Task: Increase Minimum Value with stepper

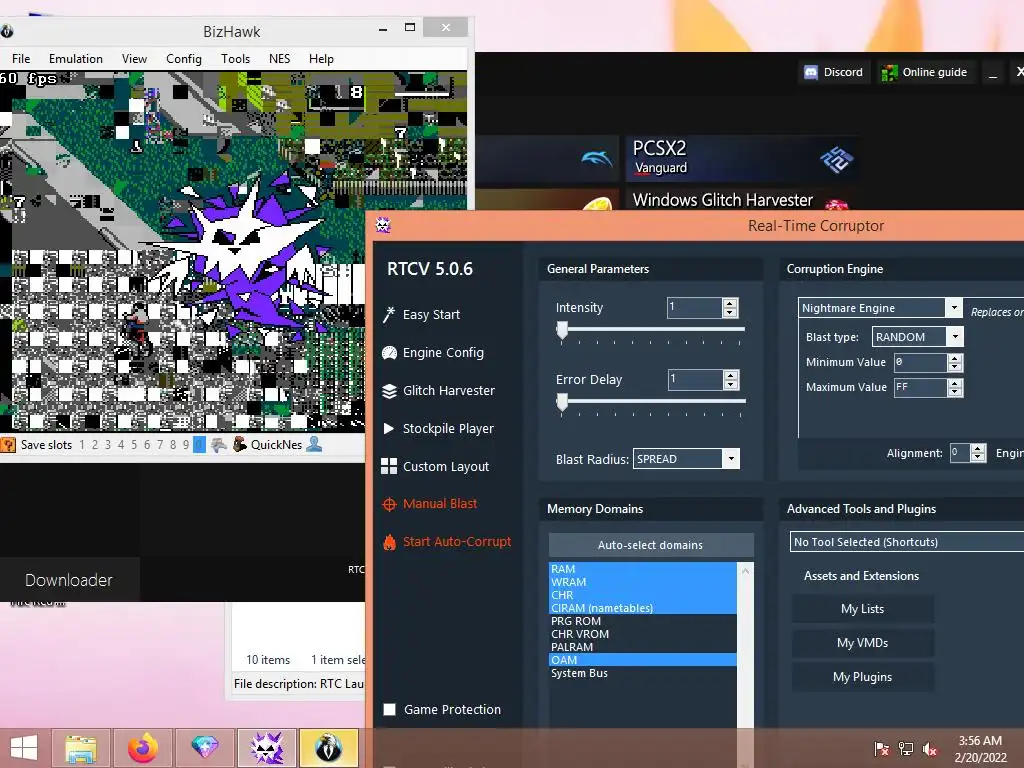Action: 955,359
